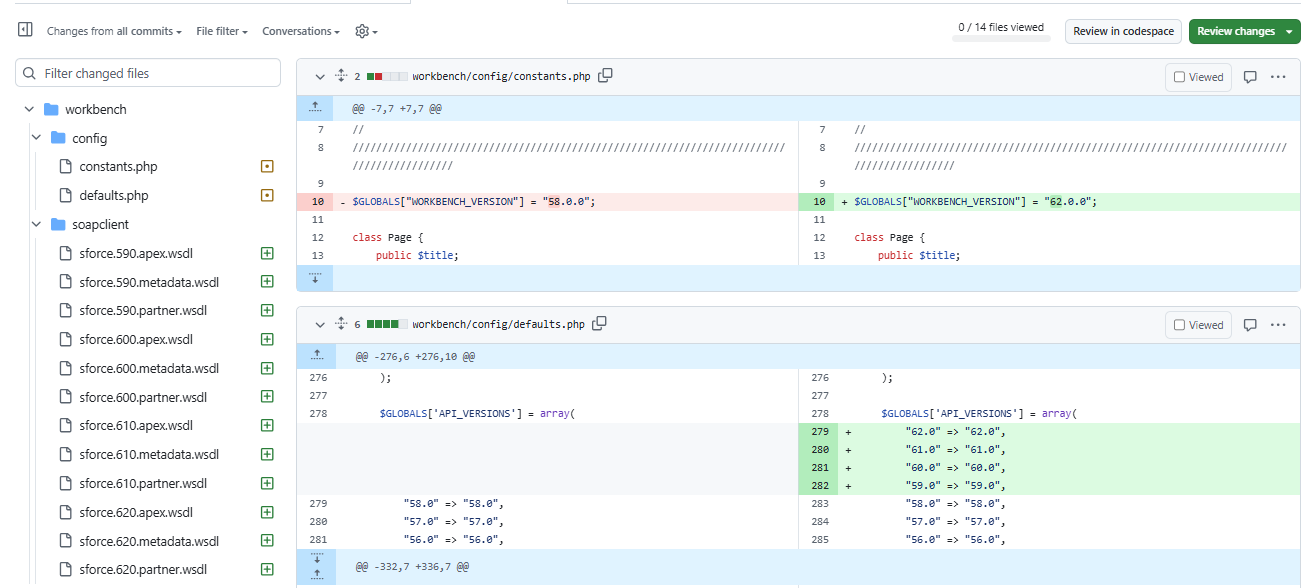Click Review in codespace button
Image resolution: width=1304 pixels, height=588 pixels.
[x=1123, y=31]
